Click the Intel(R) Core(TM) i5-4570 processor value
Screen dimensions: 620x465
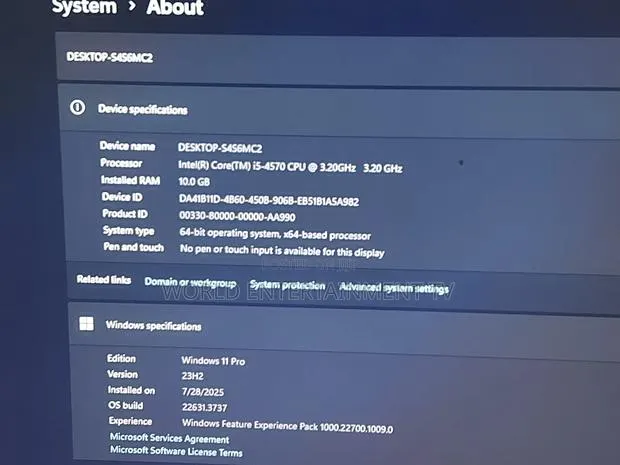[x=290, y=166]
